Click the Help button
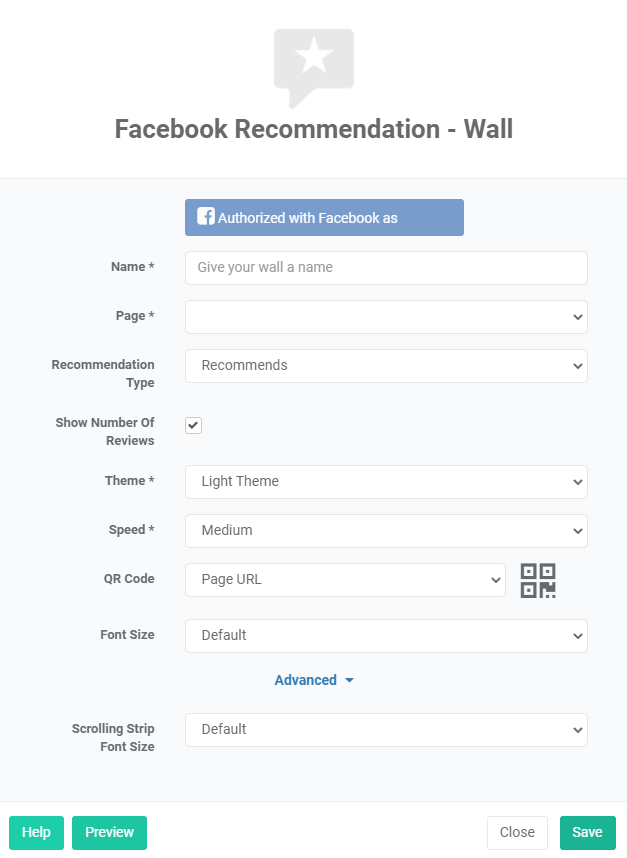This screenshot has width=627, height=858. click(36, 832)
